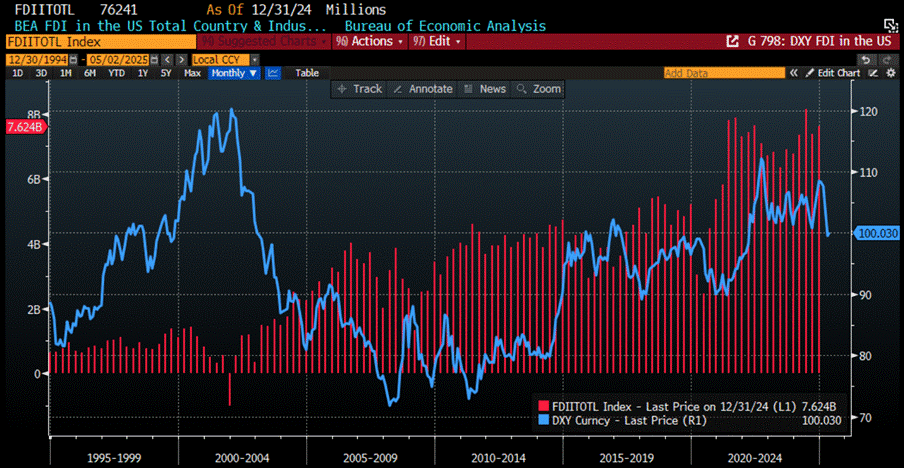Select the Max range

(192, 73)
